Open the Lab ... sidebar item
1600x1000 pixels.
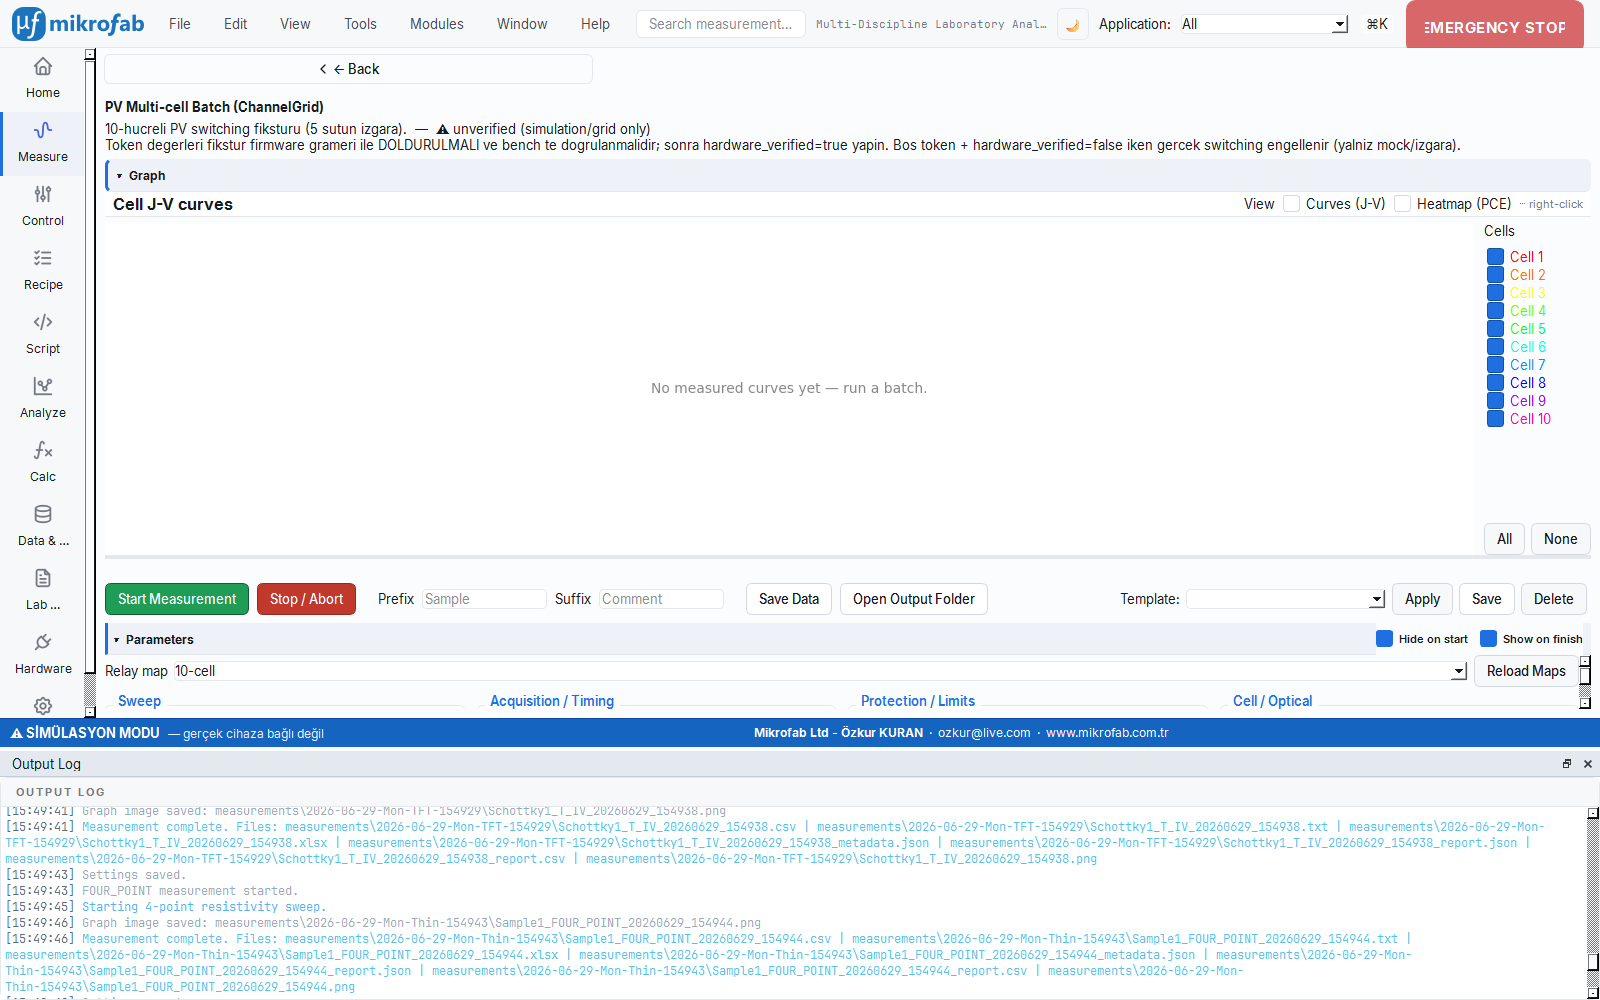tap(43, 590)
